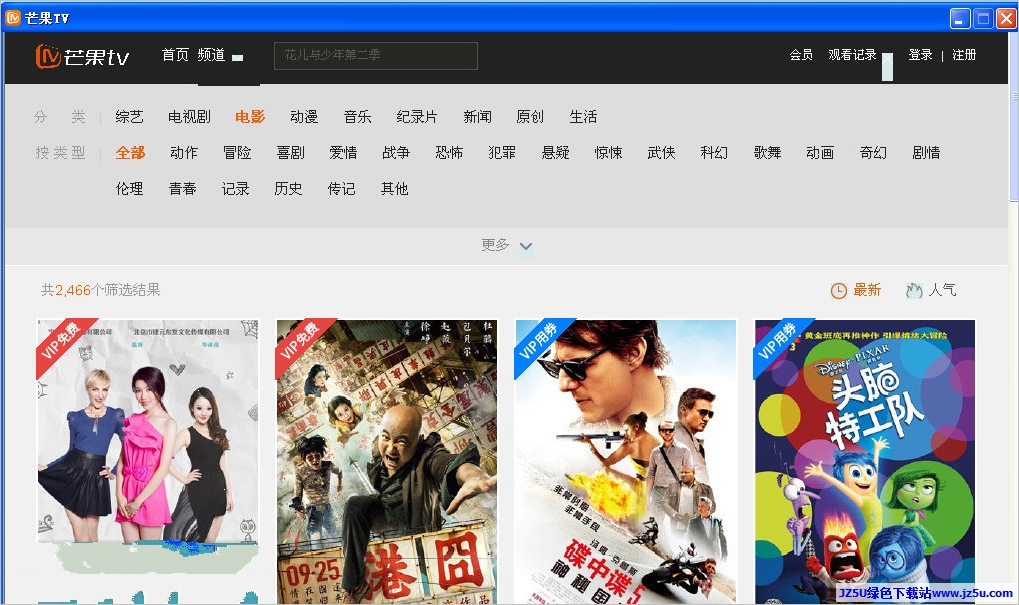Select the 新闻 category

pyautogui.click(x=477, y=116)
